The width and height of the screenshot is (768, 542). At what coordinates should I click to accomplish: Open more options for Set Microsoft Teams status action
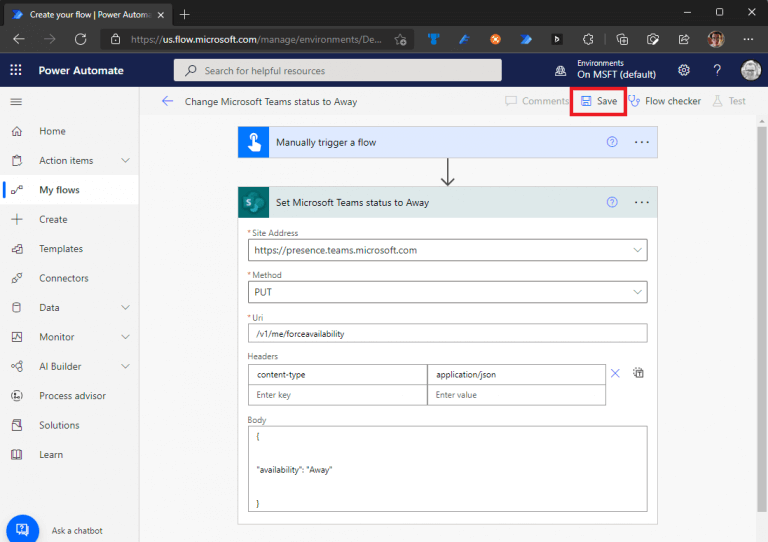coord(642,202)
